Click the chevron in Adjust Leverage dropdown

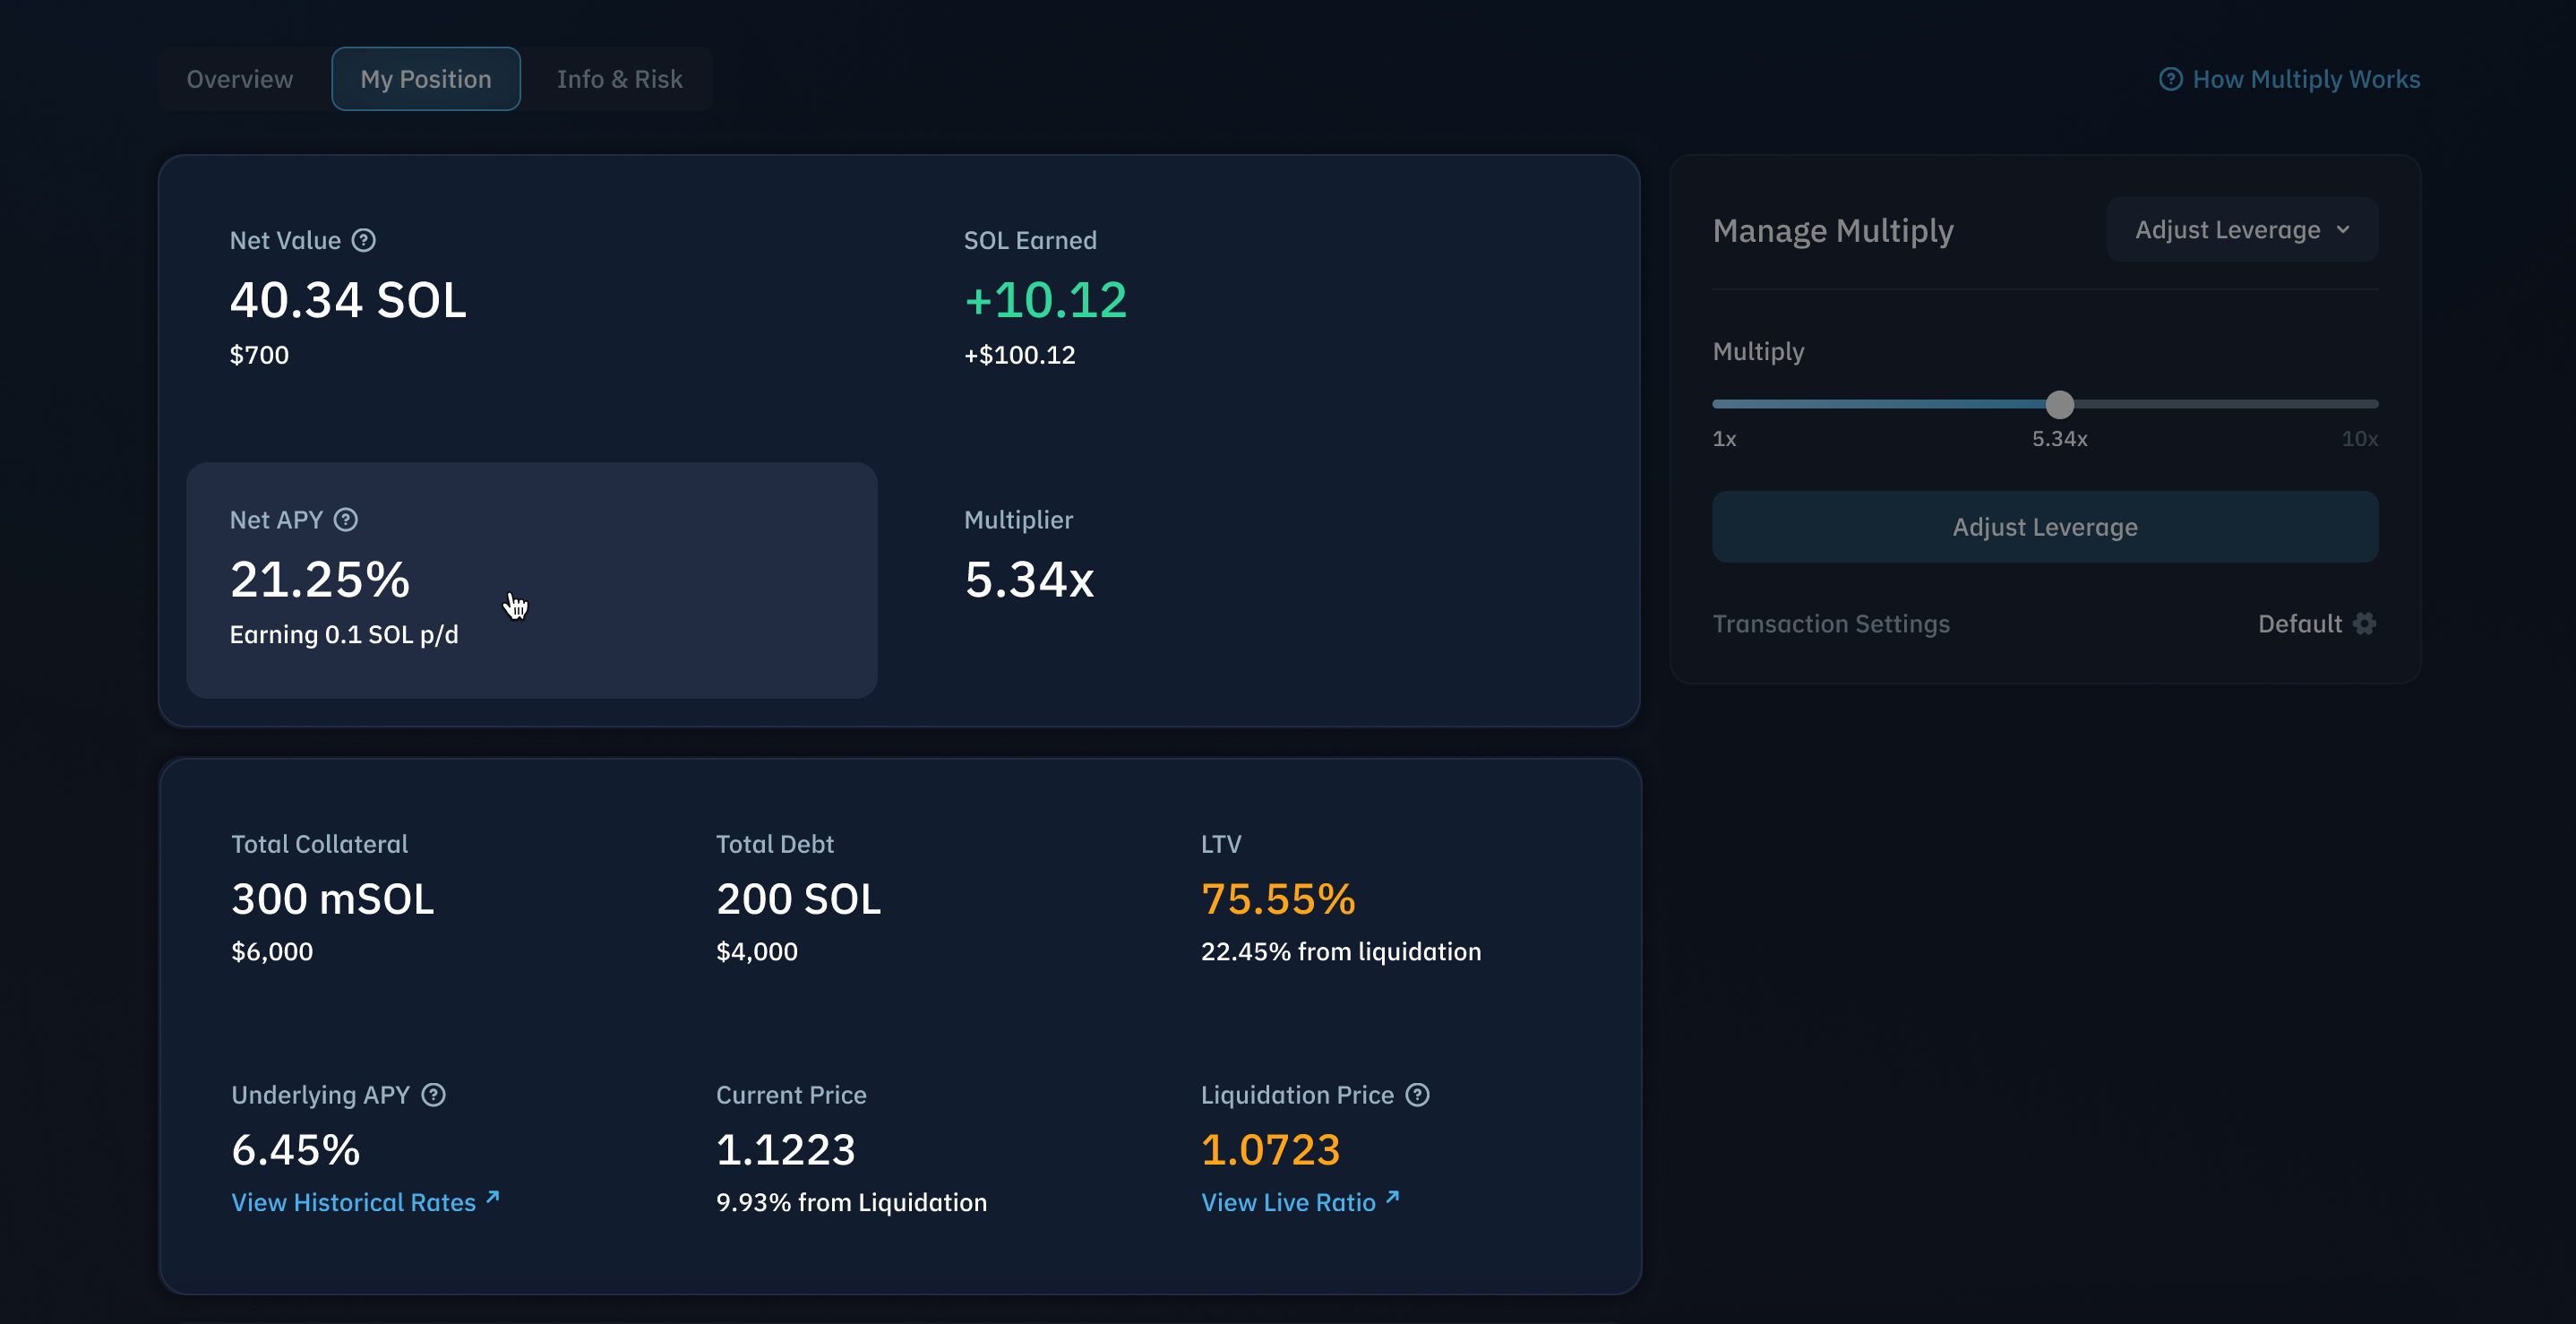pos(2343,230)
